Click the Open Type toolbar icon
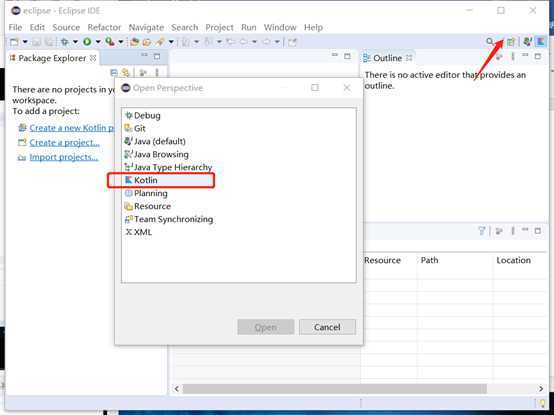The height and width of the screenshot is (415, 554). [x=160, y=42]
